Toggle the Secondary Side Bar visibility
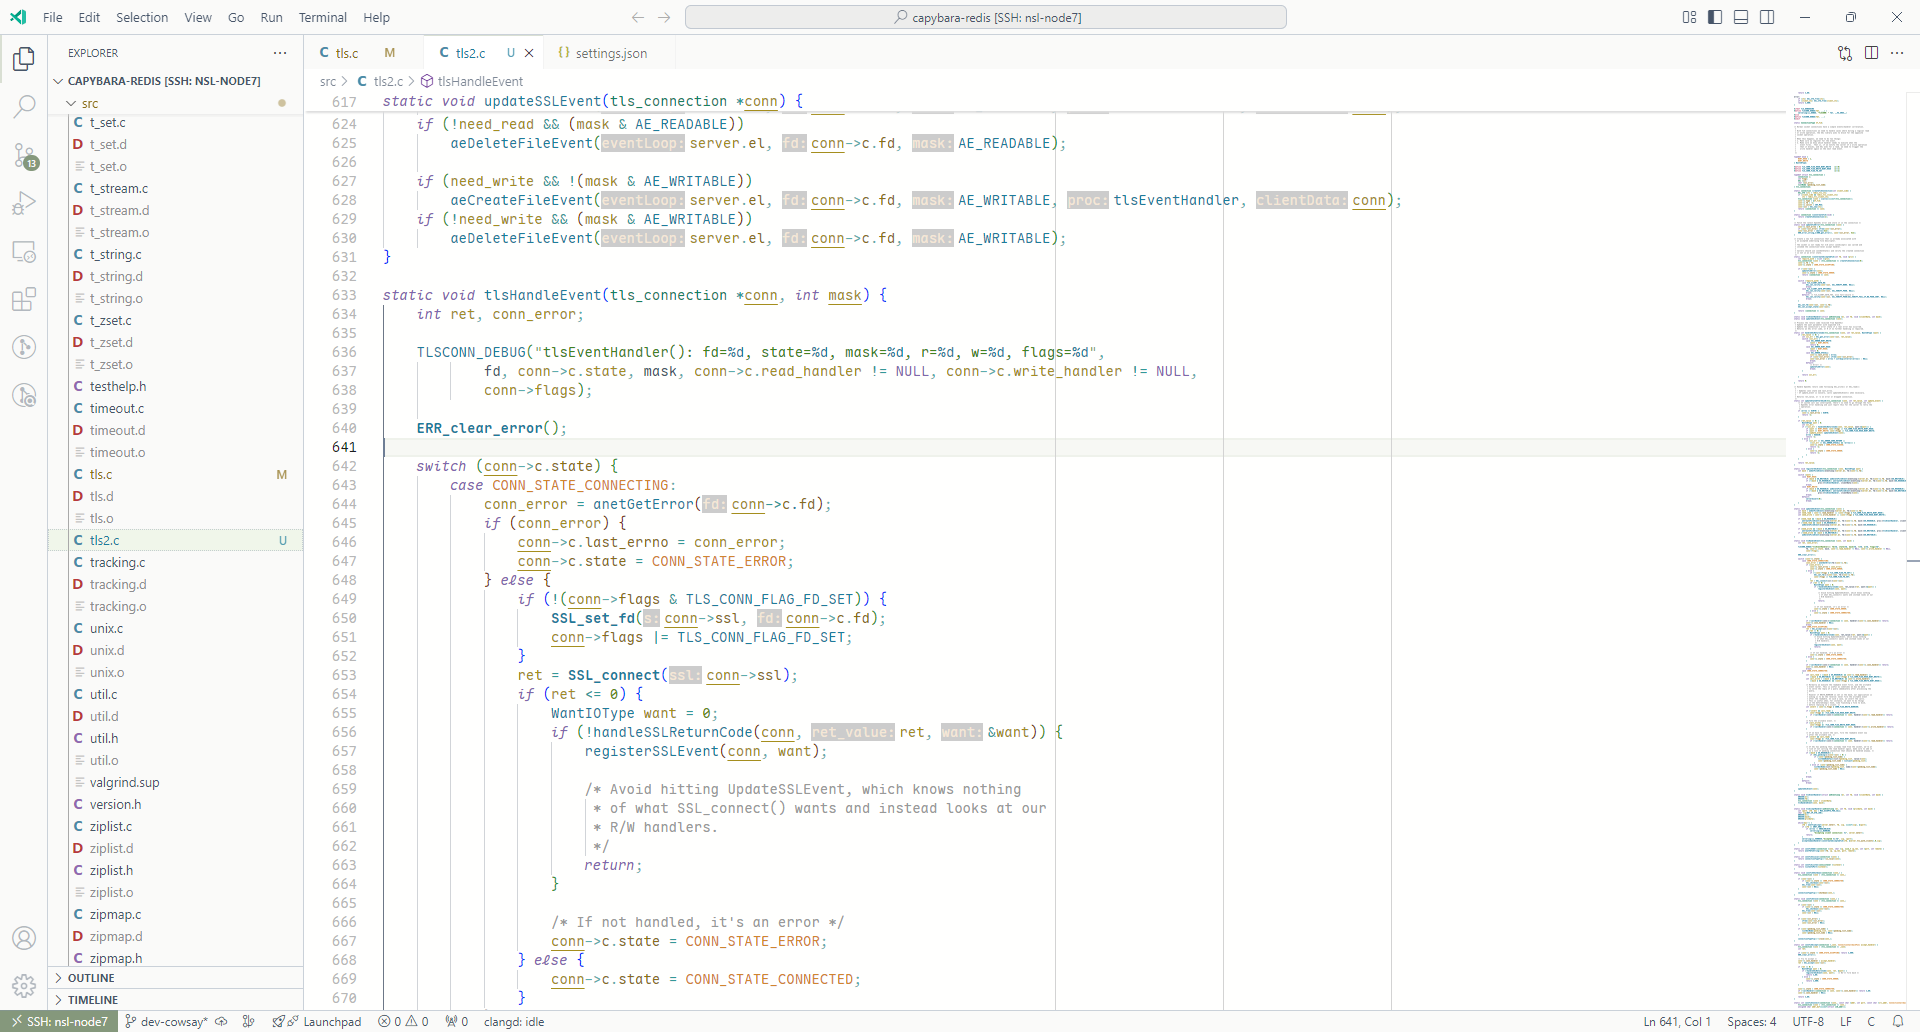This screenshot has width=1920, height=1032. coord(1767,17)
